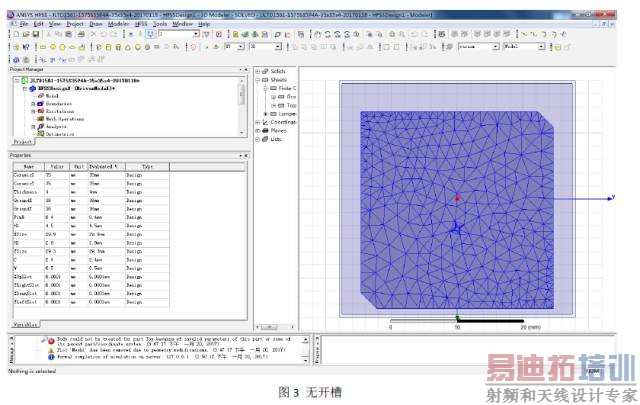Switch to the Variables tab
Viewport: 640px width, 405px height.
click(26, 325)
